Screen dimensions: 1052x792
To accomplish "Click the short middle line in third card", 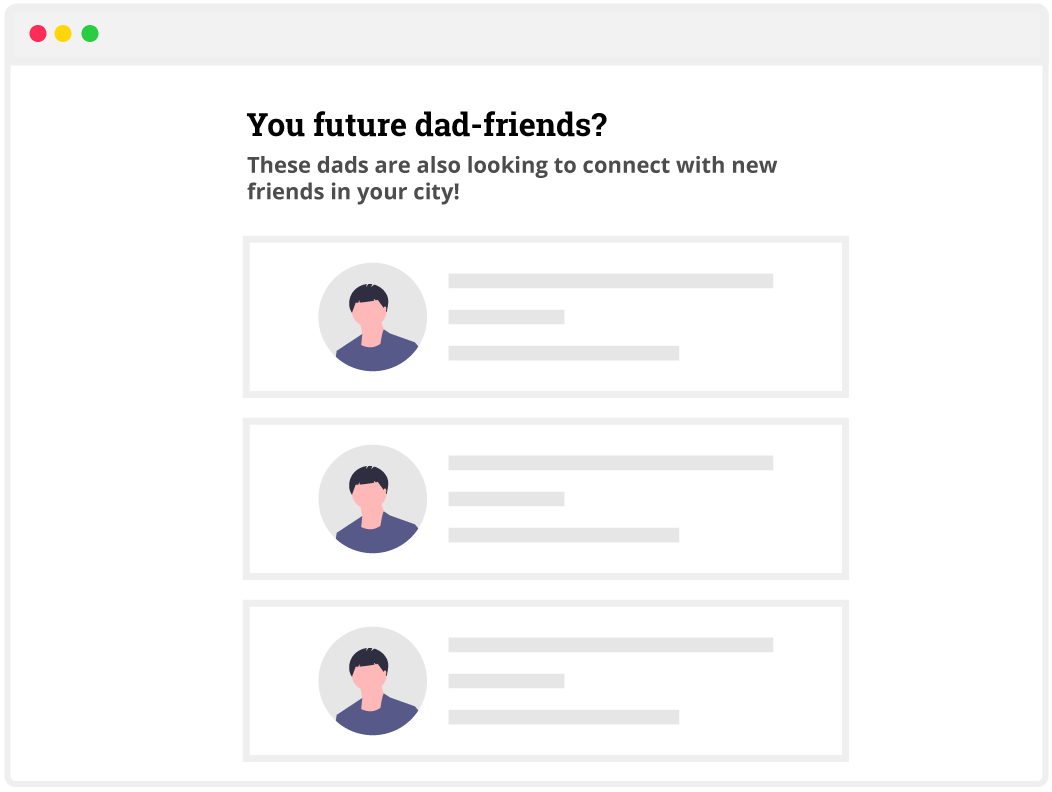I will click(x=506, y=681).
